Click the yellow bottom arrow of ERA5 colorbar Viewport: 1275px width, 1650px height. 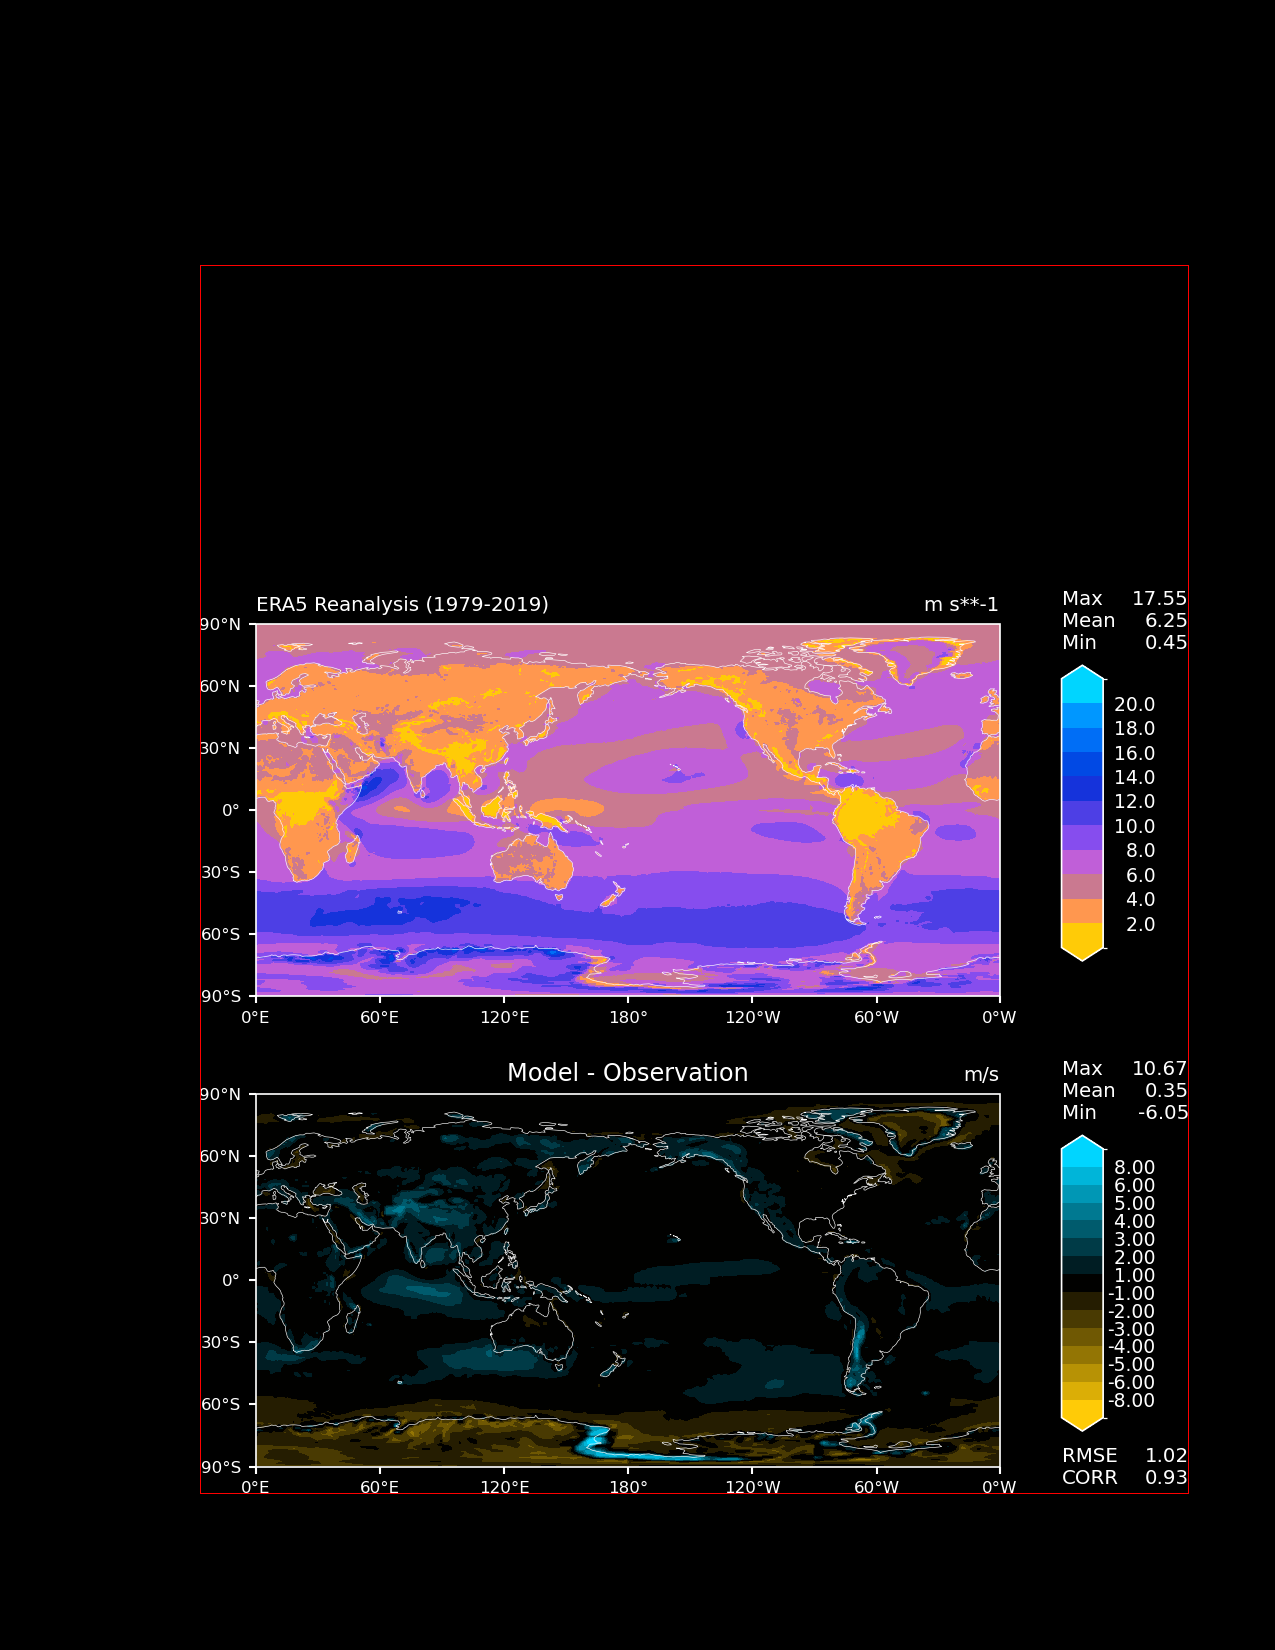pos(1082,953)
